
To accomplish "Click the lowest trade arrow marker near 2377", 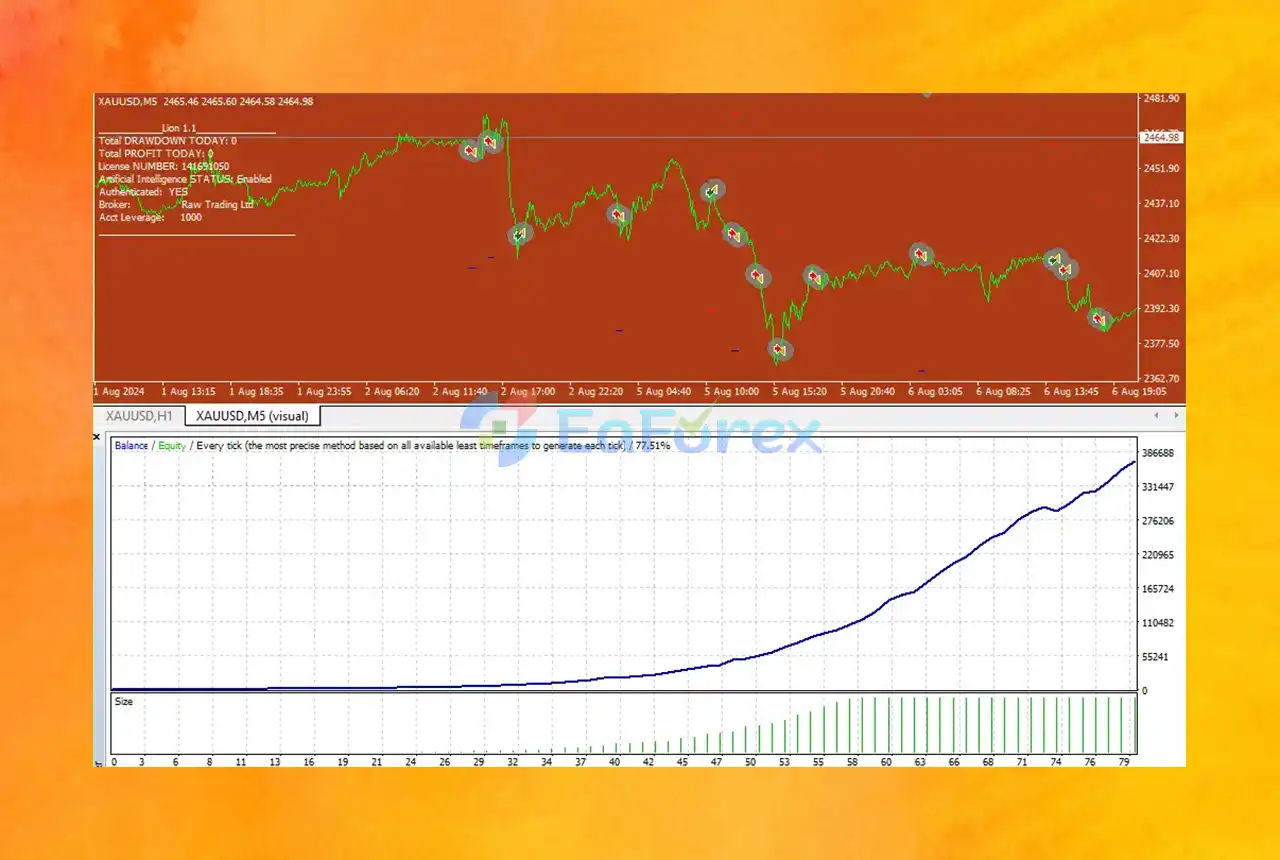I will pos(781,350).
